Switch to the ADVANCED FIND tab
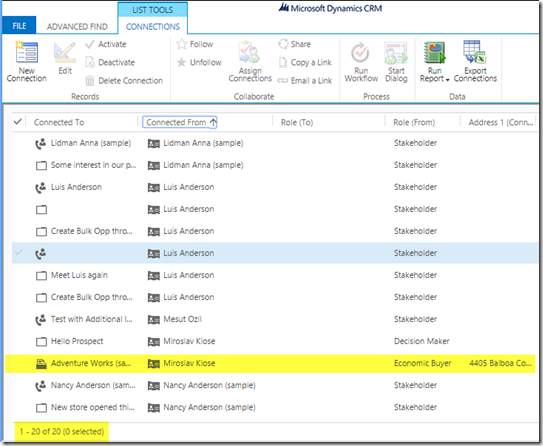 point(77,27)
